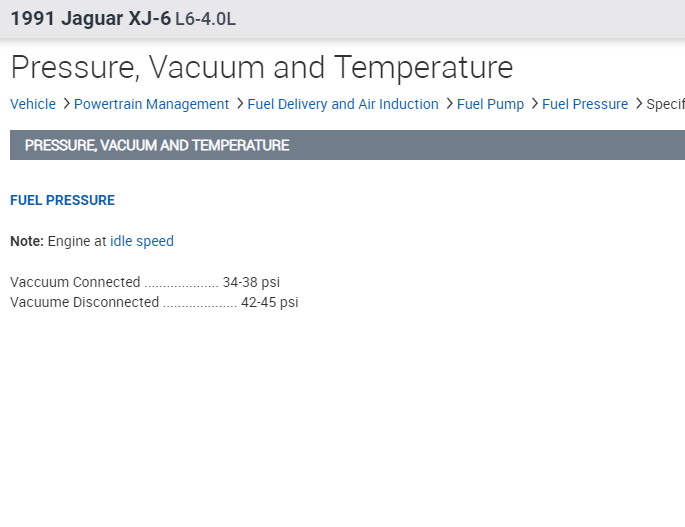Click the last chevron before Specifications
The height and width of the screenshot is (527, 685).
point(639,104)
